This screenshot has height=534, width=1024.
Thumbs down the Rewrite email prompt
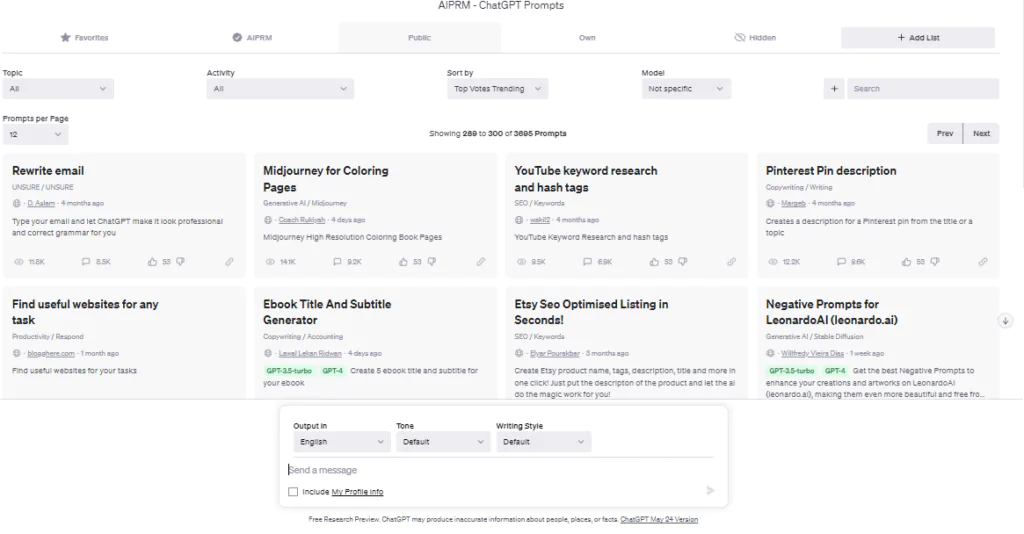pyautogui.click(x=180, y=262)
